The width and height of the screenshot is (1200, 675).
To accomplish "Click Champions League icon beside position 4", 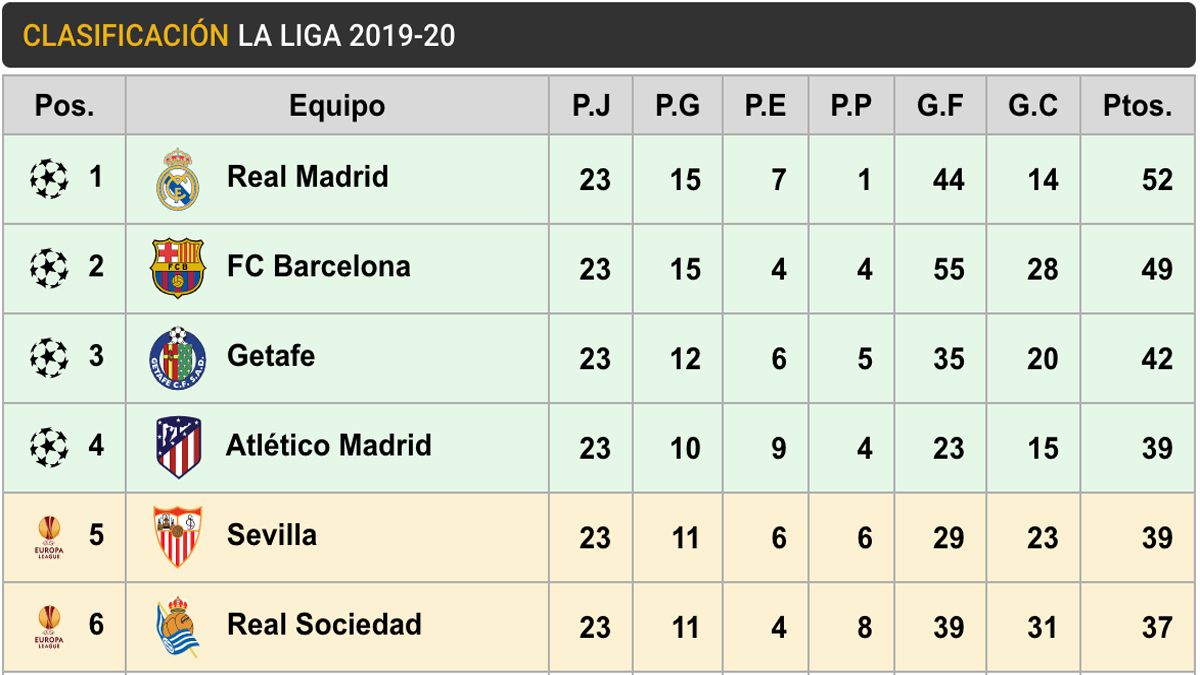I will [x=48, y=447].
